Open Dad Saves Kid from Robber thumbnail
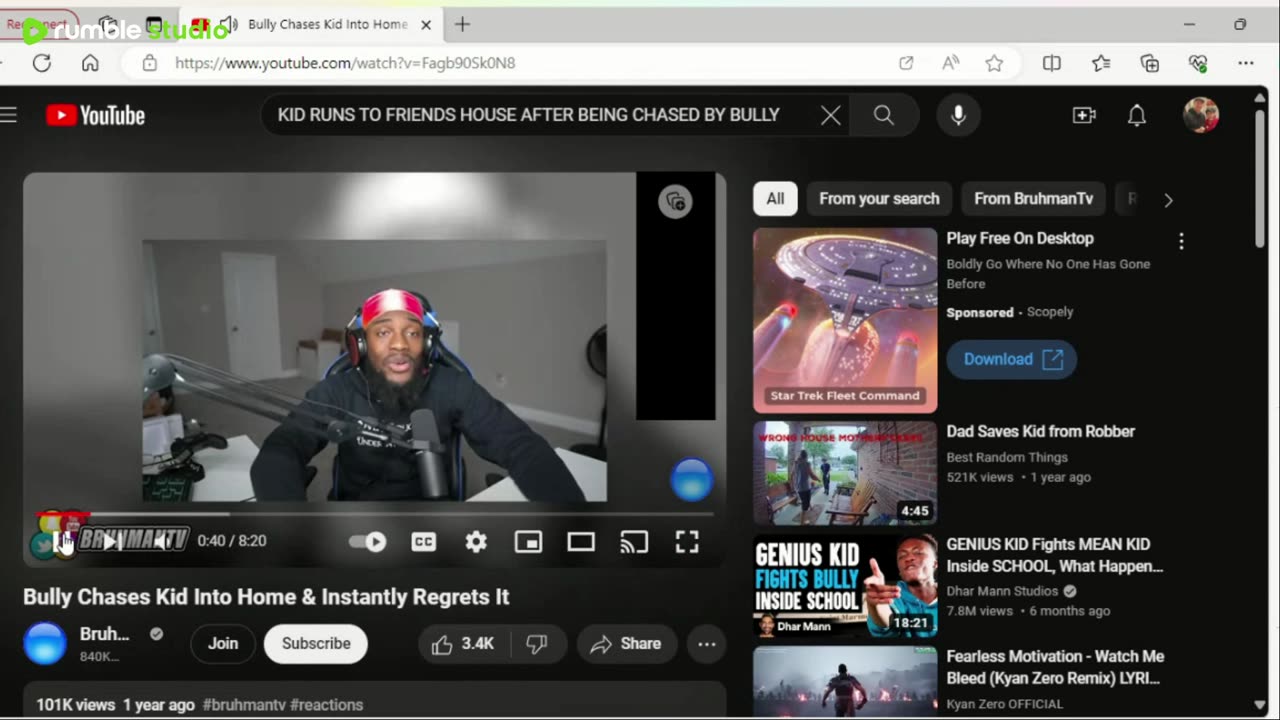This screenshot has width=1280, height=720. [x=845, y=473]
